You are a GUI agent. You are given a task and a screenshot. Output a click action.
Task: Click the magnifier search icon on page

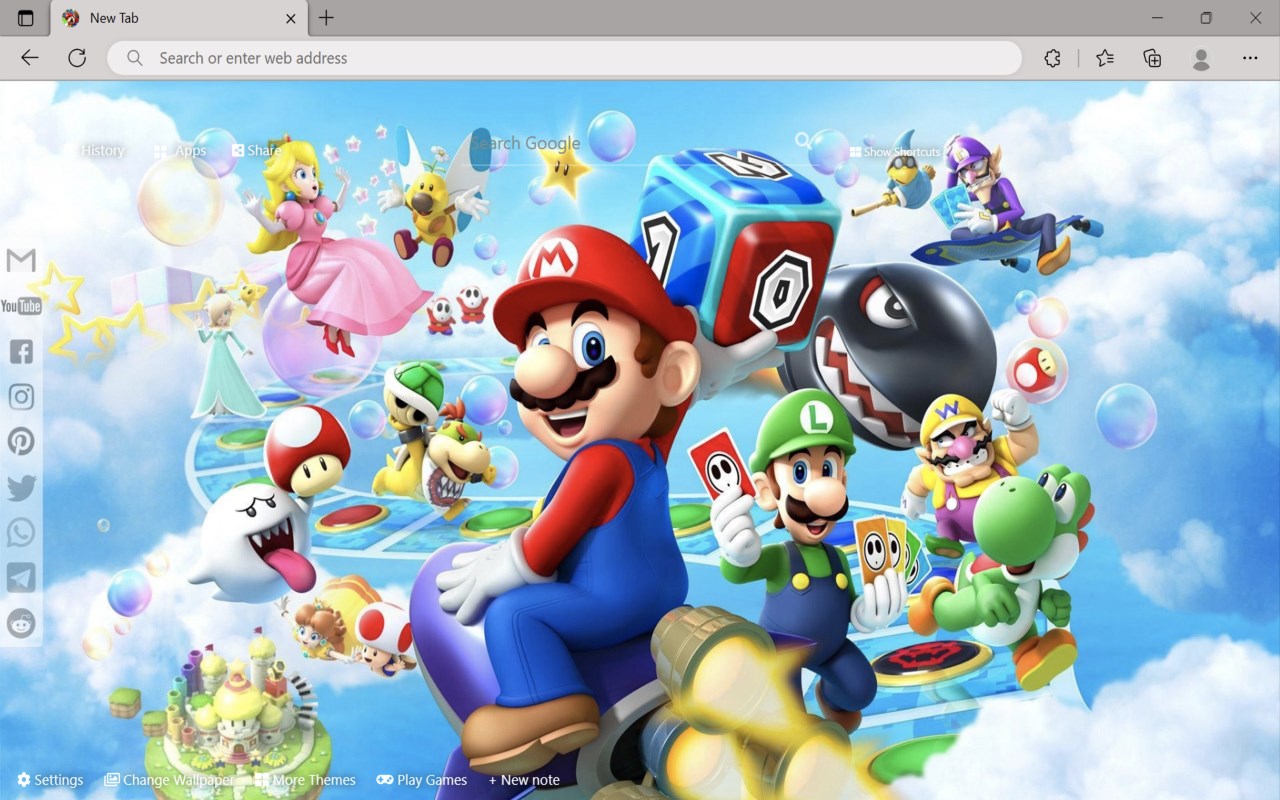point(803,141)
